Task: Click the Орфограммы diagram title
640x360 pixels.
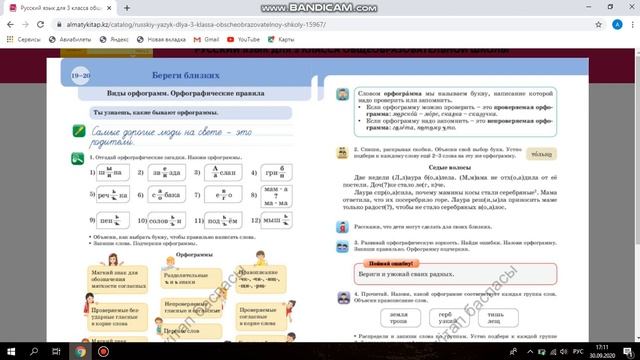Action: 194,254
